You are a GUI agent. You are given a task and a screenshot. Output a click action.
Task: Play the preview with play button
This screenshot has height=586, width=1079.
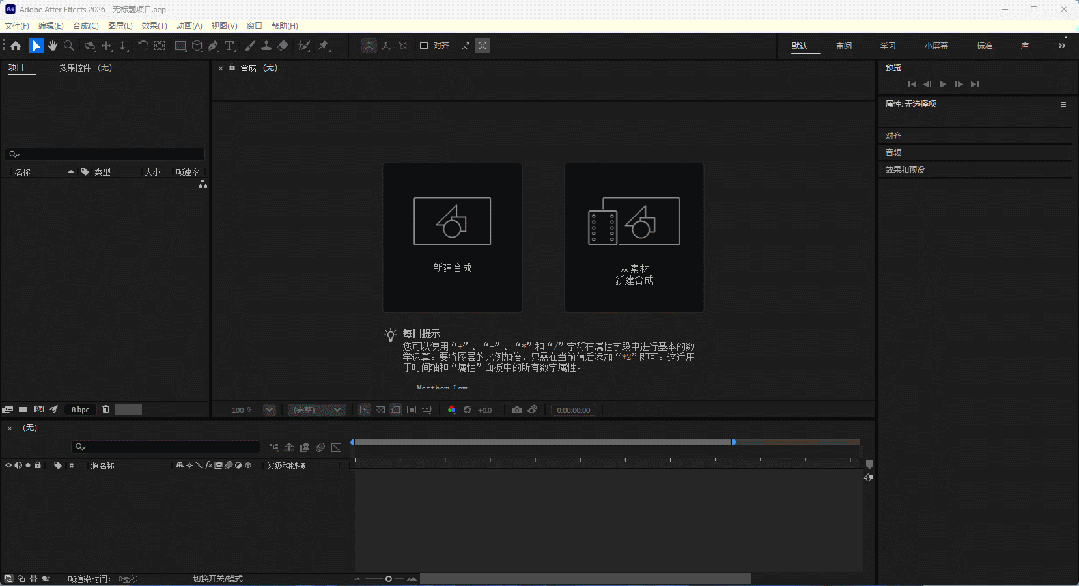943,84
